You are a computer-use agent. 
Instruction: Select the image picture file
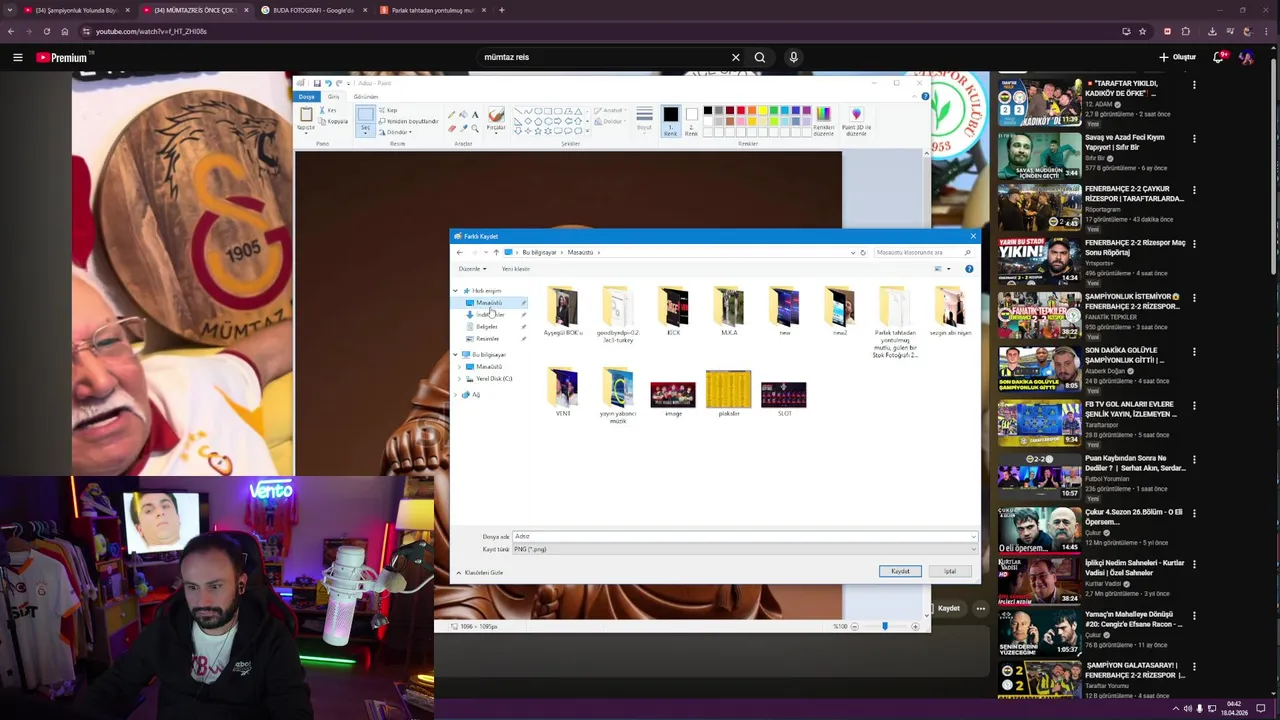coord(673,397)
